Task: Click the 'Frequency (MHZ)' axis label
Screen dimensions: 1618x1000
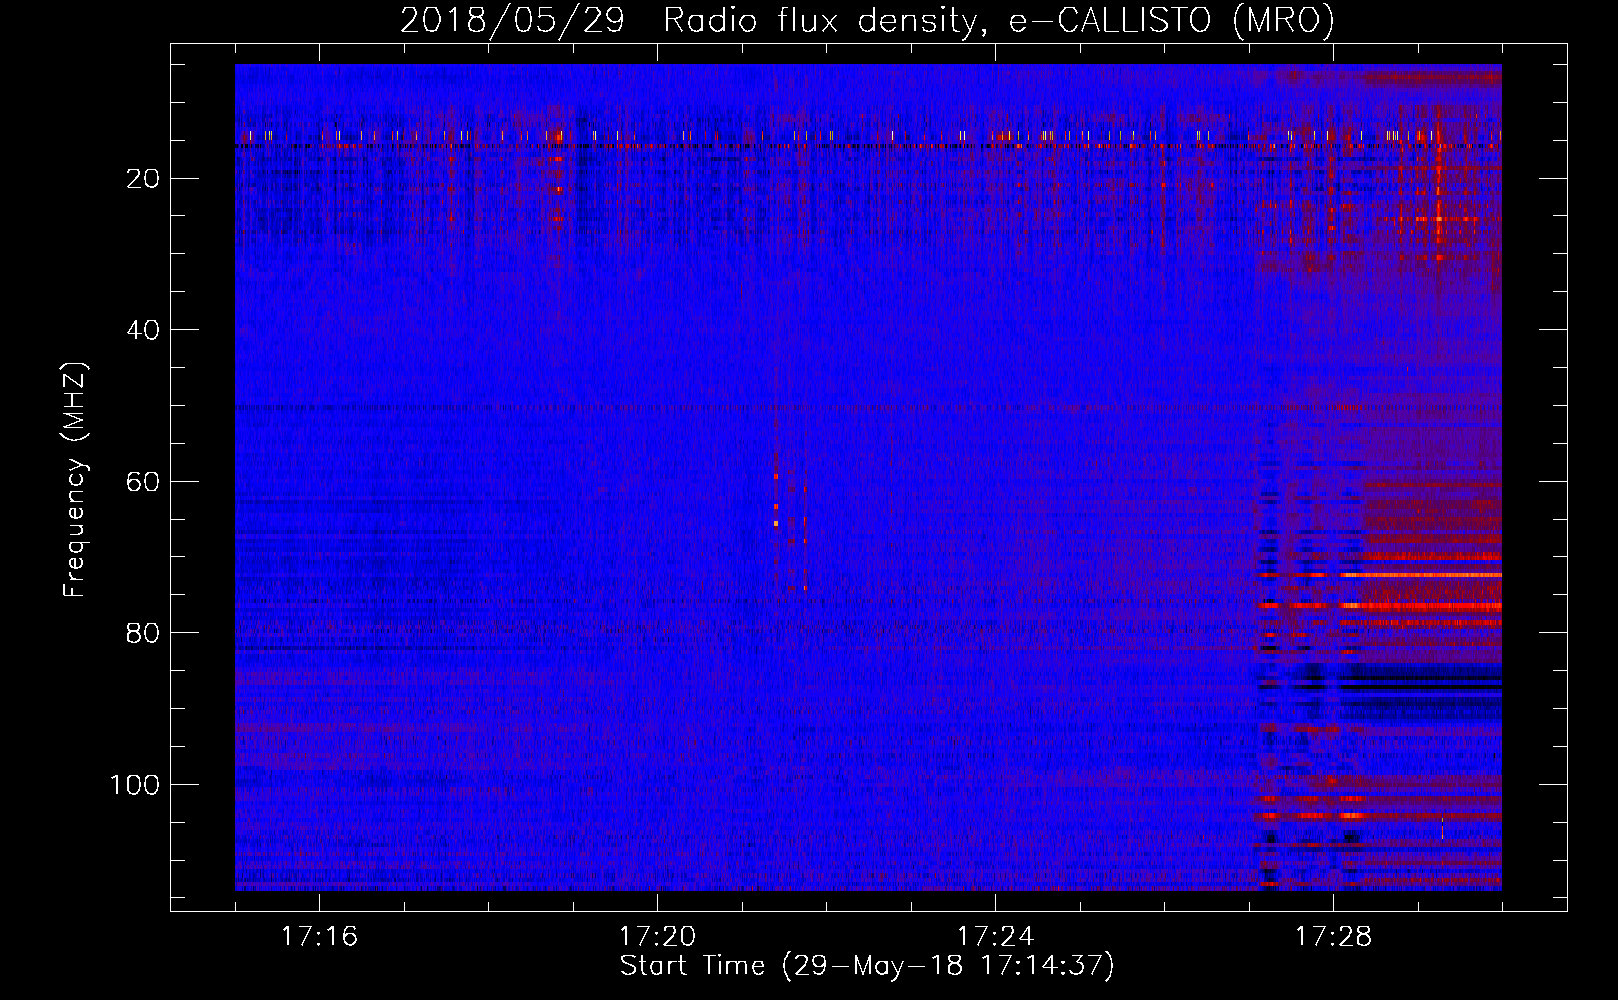Action: (75, 480)
